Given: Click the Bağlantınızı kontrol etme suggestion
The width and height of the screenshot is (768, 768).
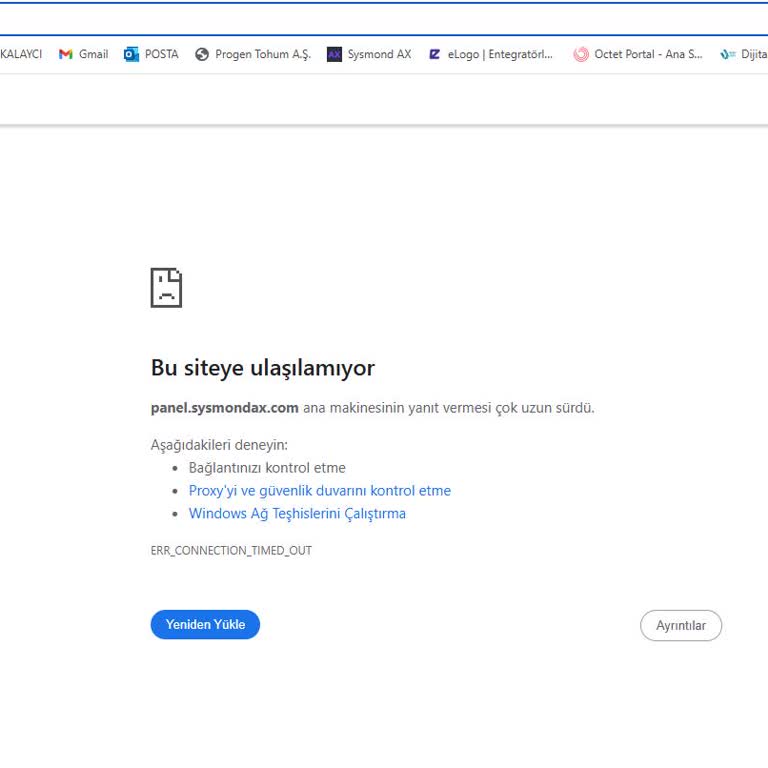Looking at the screenshot, I should [x=267, y=468].
